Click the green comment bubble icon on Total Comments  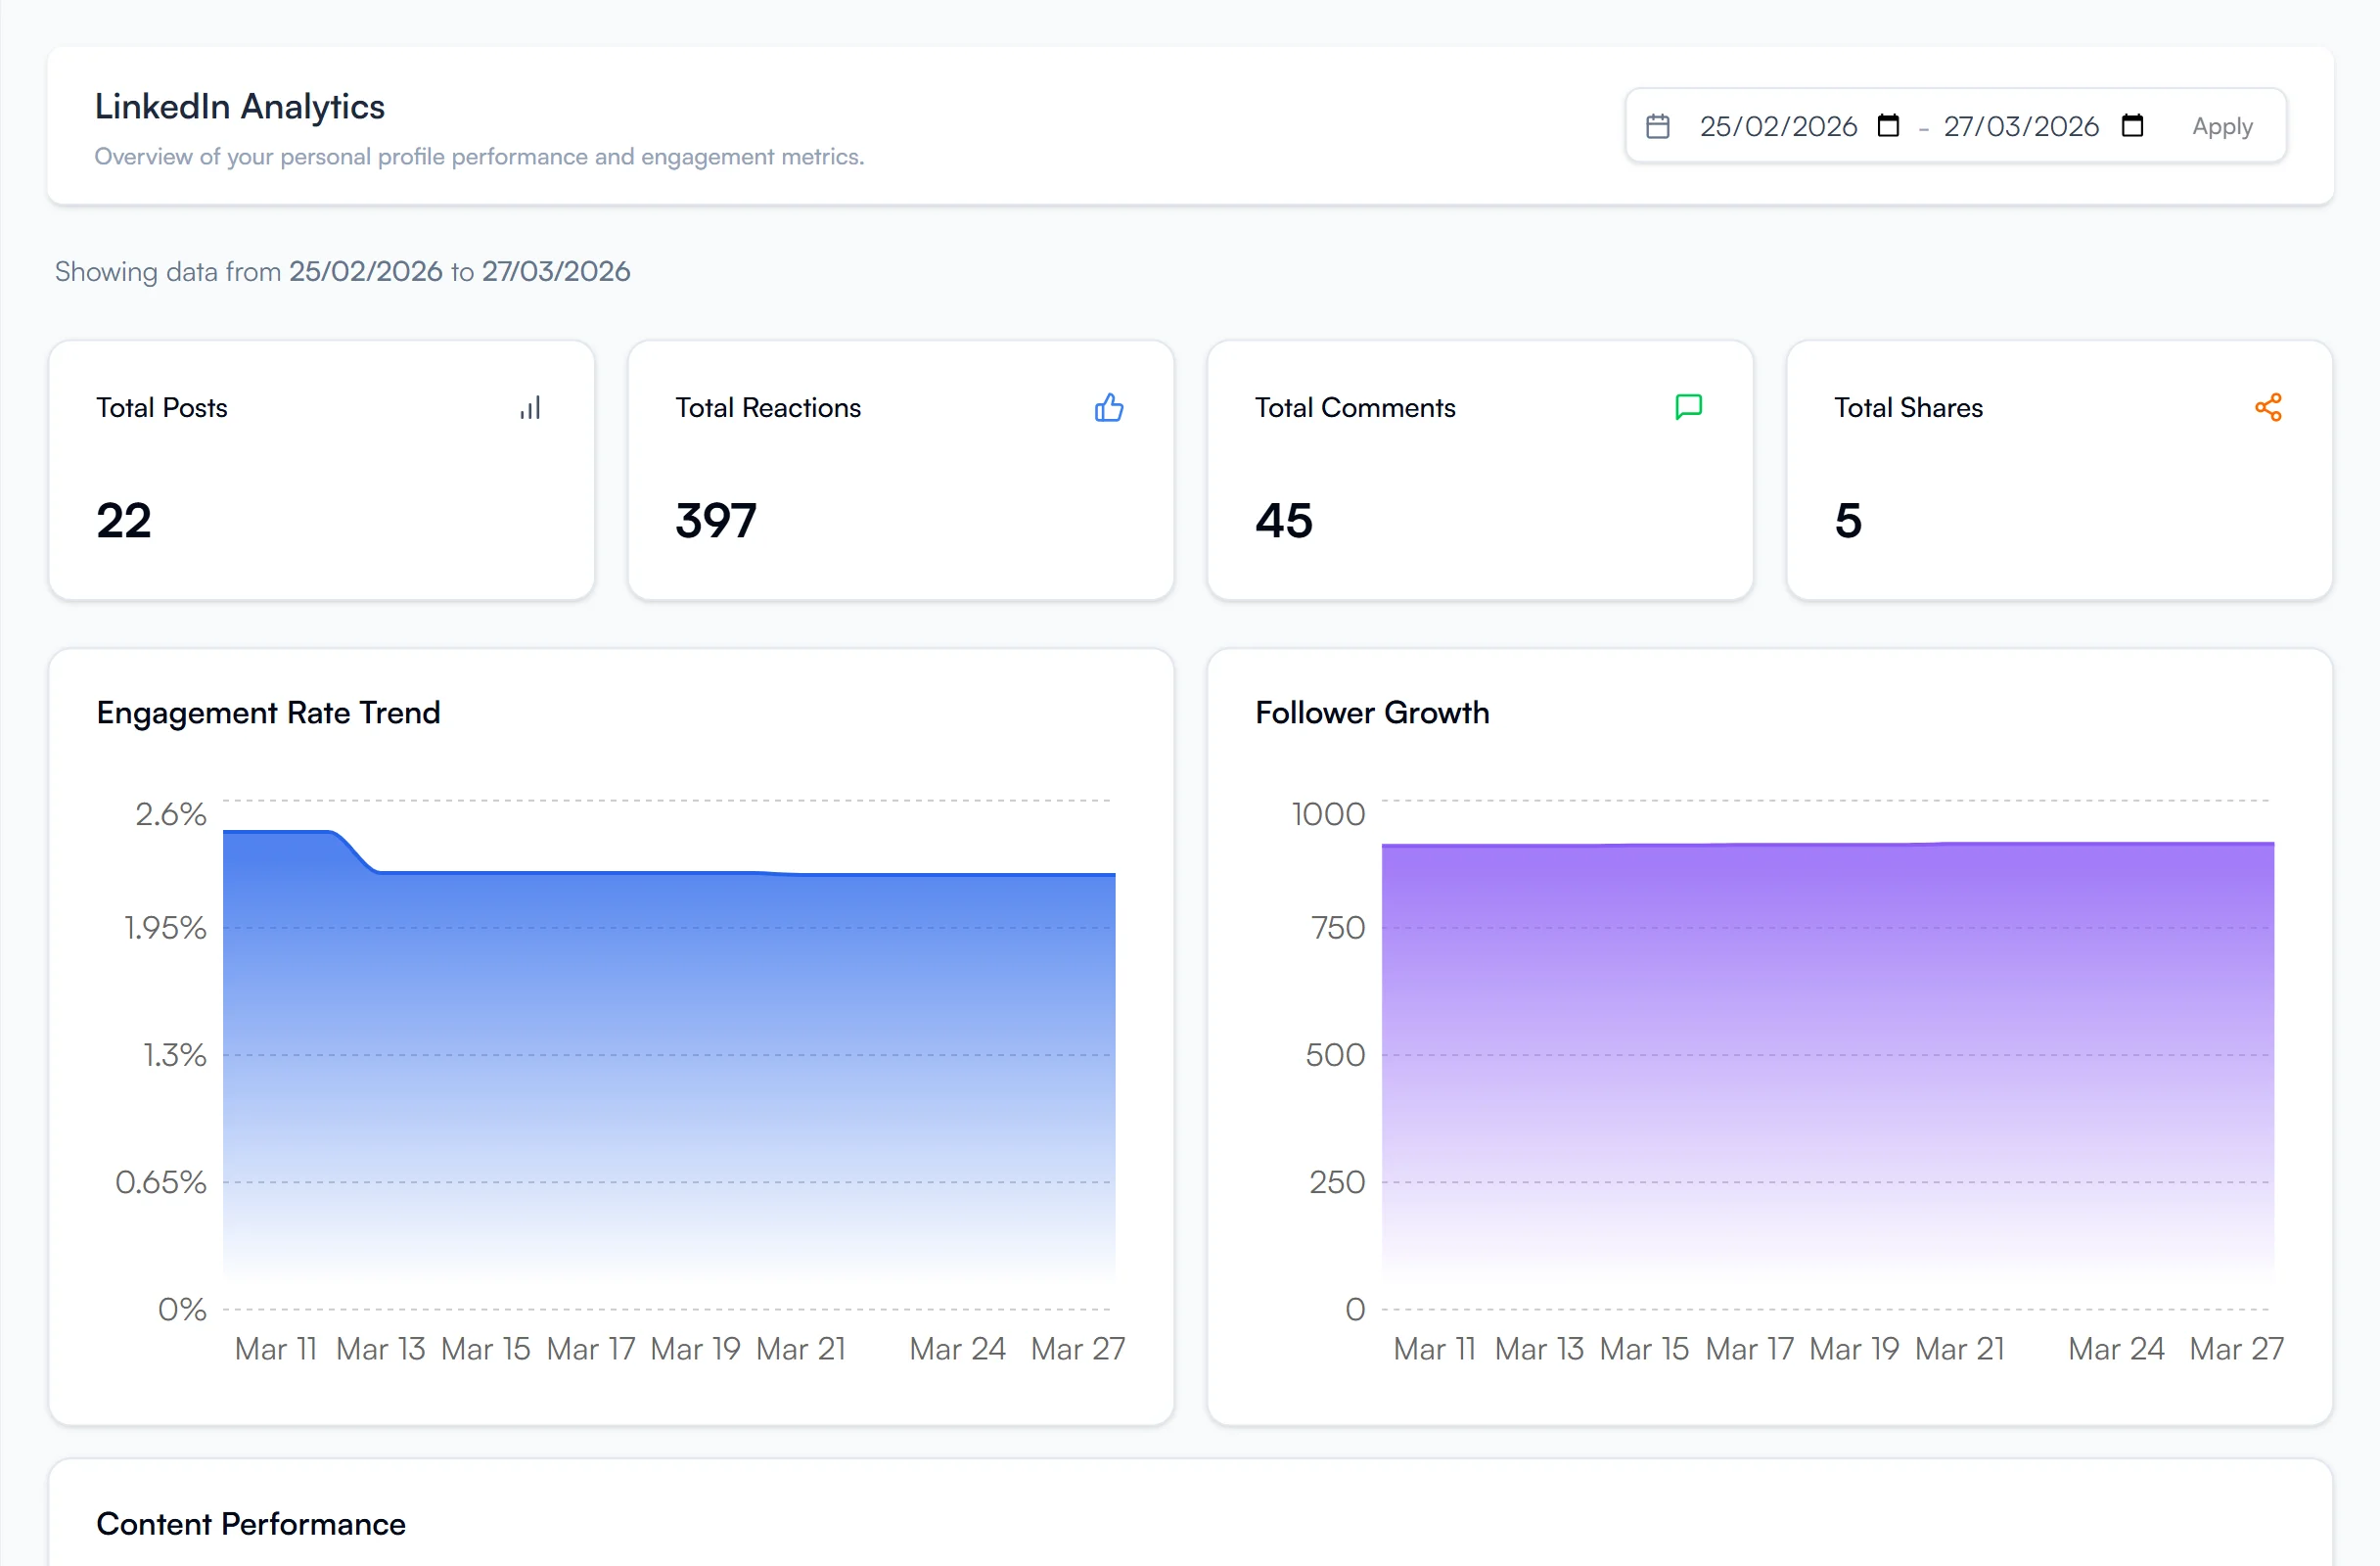[1687, 408]
